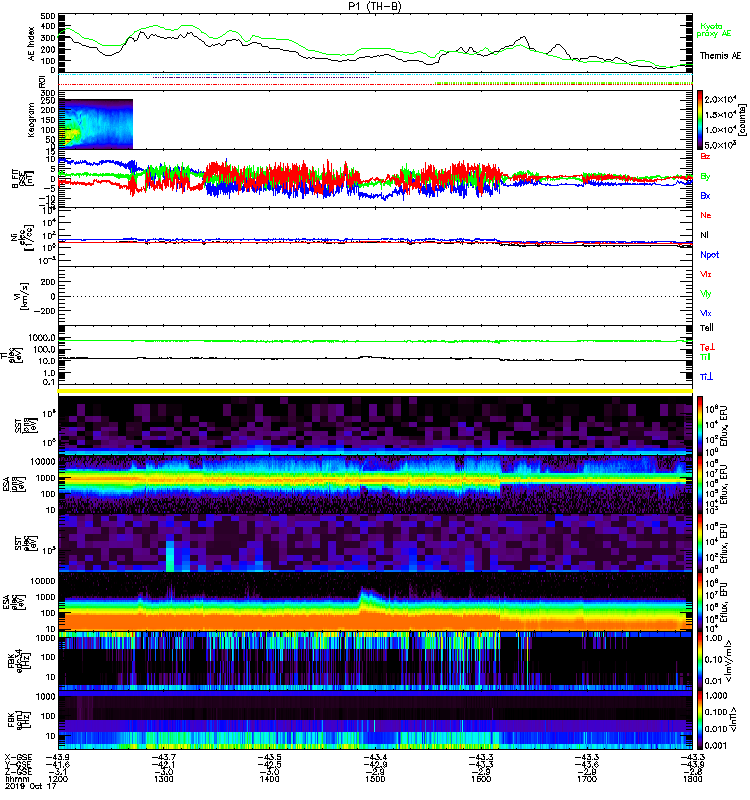Select the red "Te⊥" temperature legend label
Image resolution: width=750 pixels, height=800 pixels.
point(707,347)
